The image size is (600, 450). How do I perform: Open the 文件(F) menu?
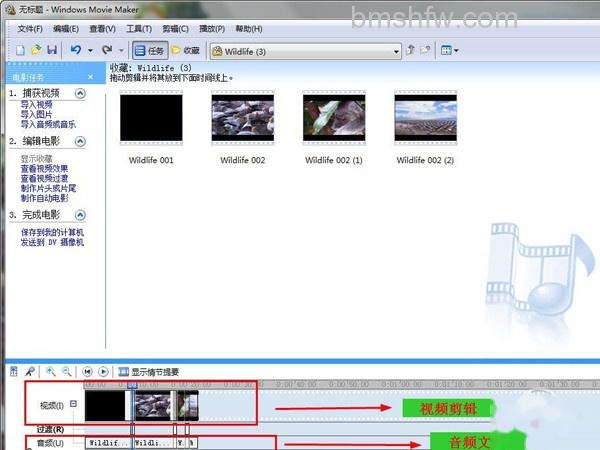(30, 29)
